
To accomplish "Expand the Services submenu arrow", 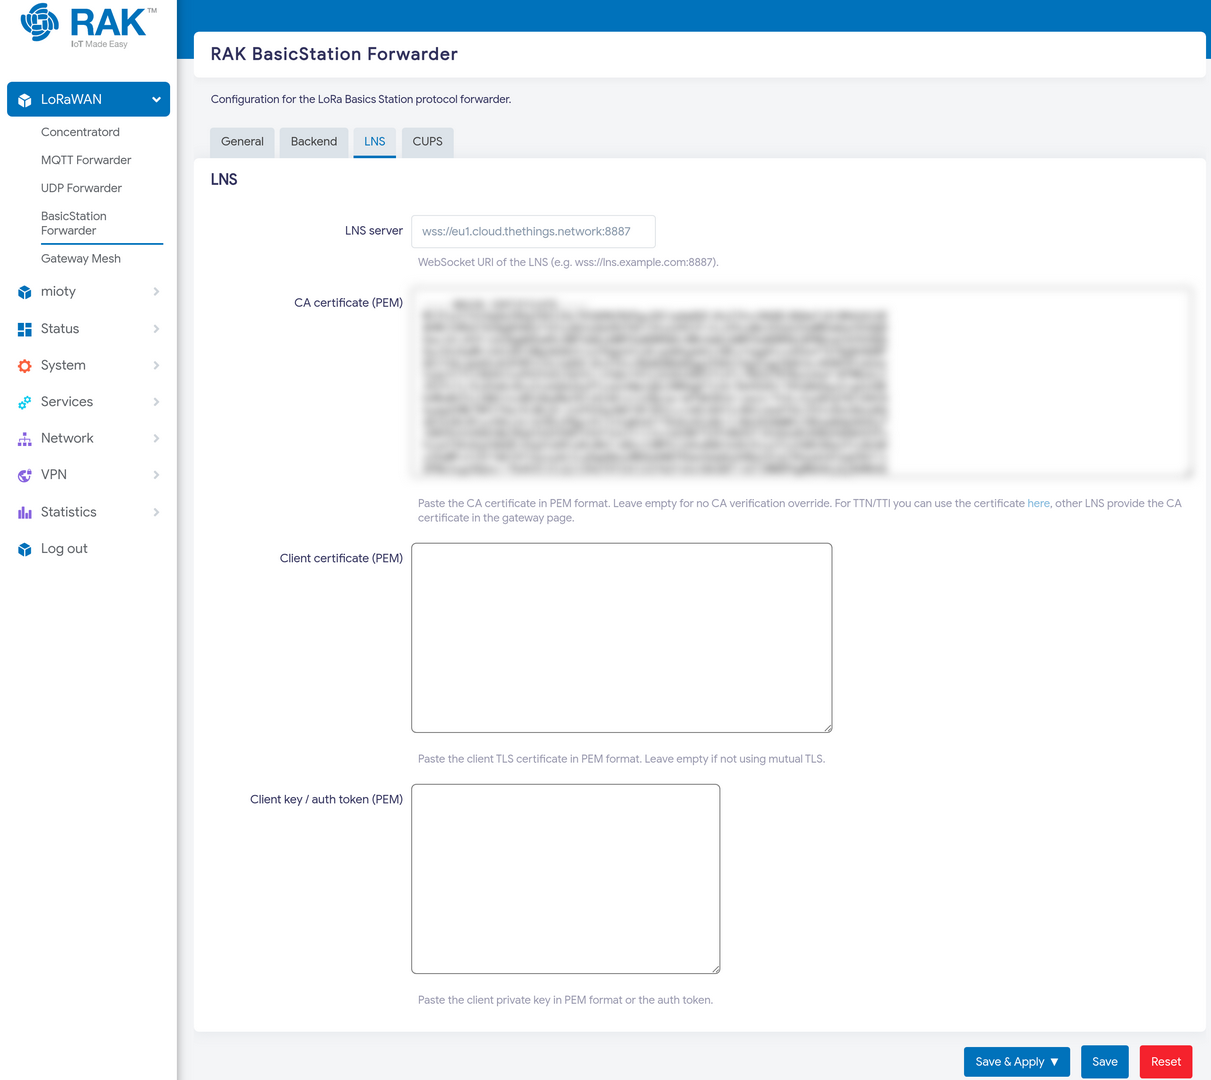I will point(156,402).
